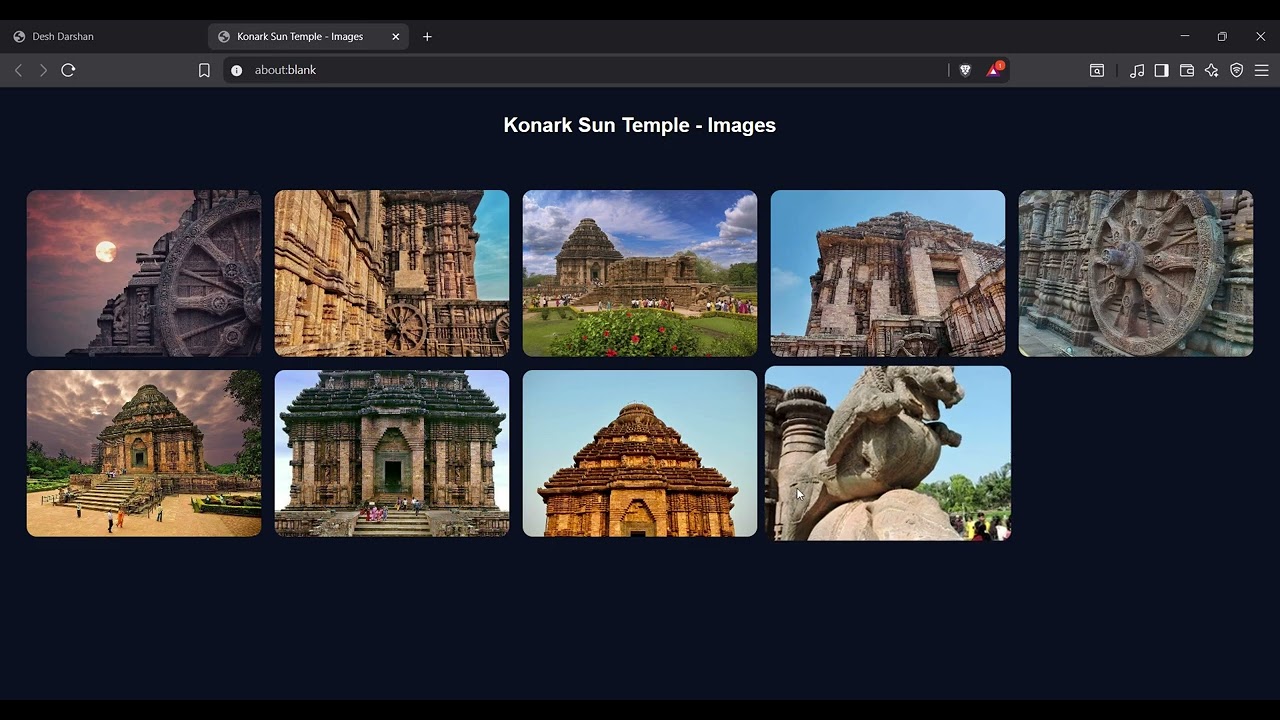Open the Brave Wallet icon

pyautogui.click(x=1187, y=70)
